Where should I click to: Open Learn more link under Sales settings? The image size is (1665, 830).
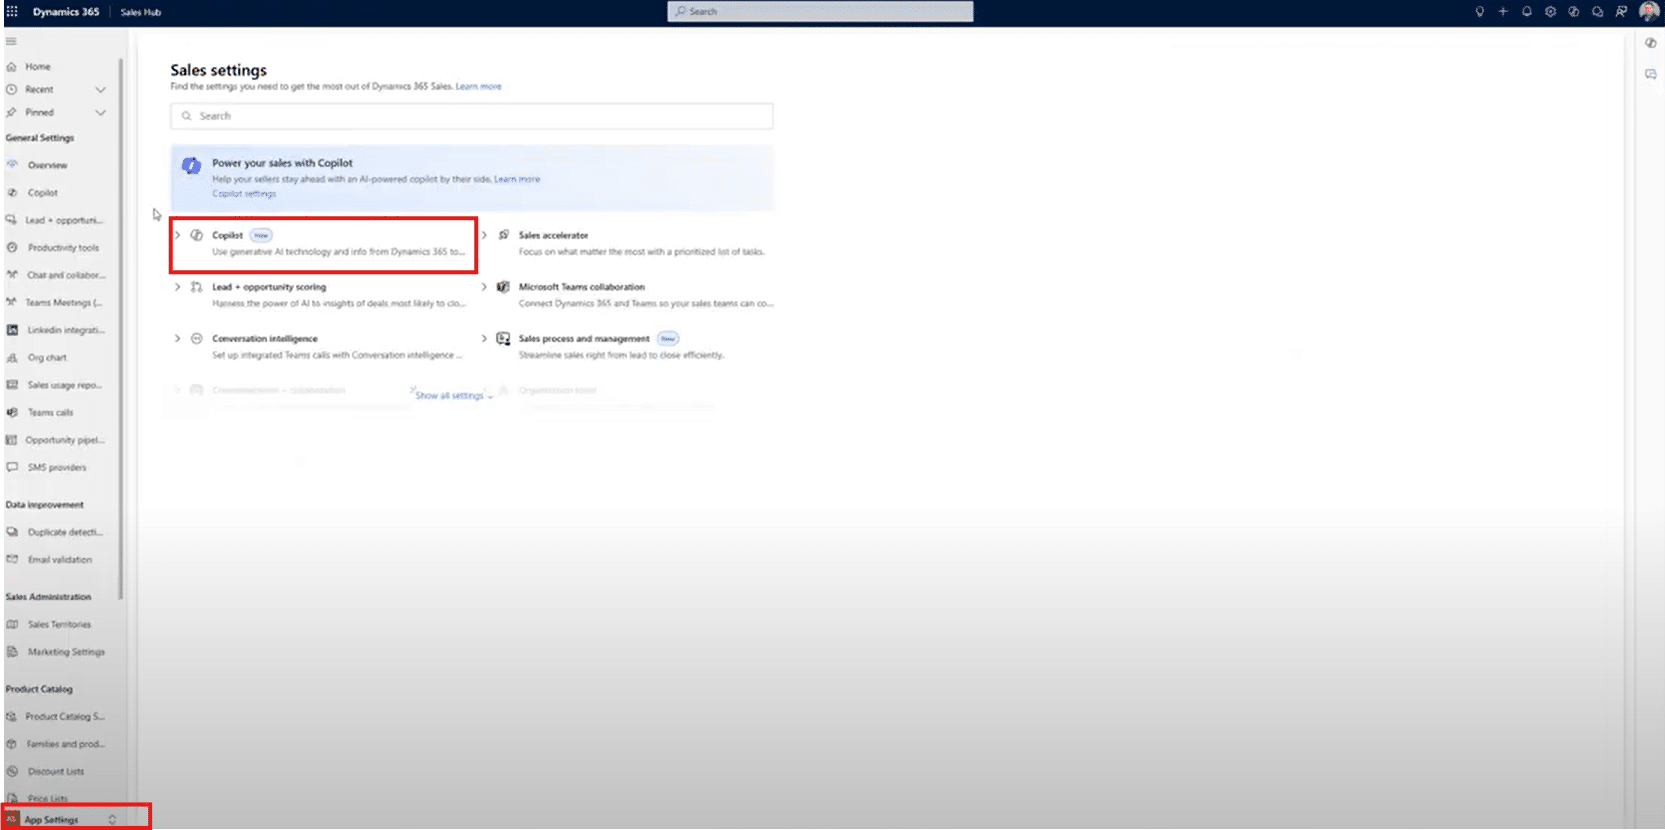coord(479,87)
